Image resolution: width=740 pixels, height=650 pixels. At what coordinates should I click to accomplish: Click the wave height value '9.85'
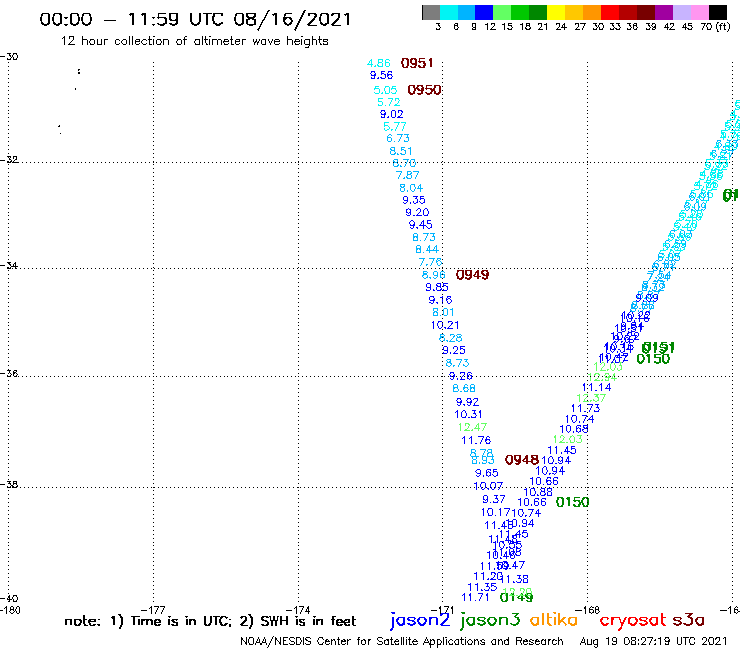point(437,287)
